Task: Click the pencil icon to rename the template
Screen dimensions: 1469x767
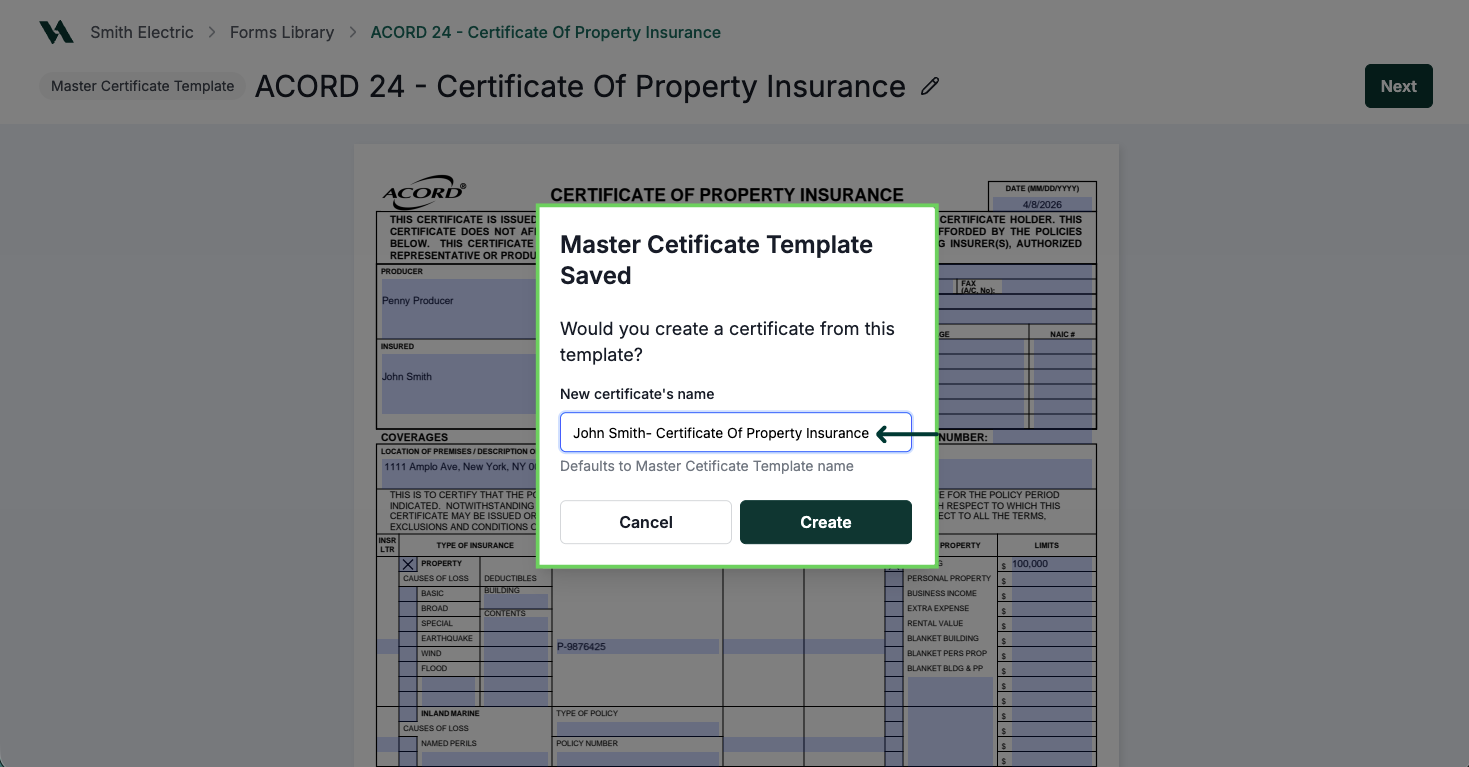Action: pos(930,87)
